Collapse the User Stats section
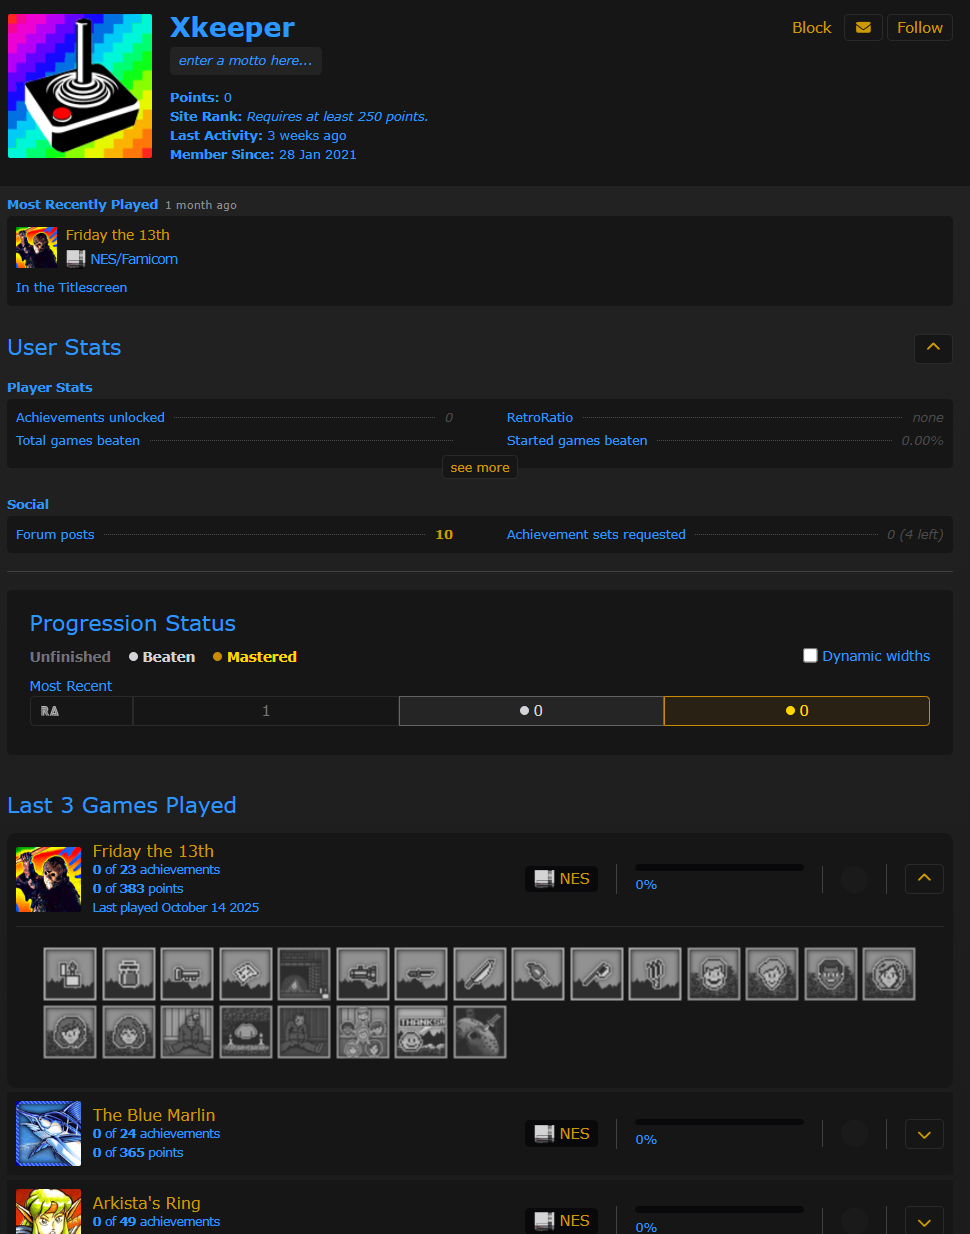The height and width of the screenshot is (1234, 970). pos(933,348)
